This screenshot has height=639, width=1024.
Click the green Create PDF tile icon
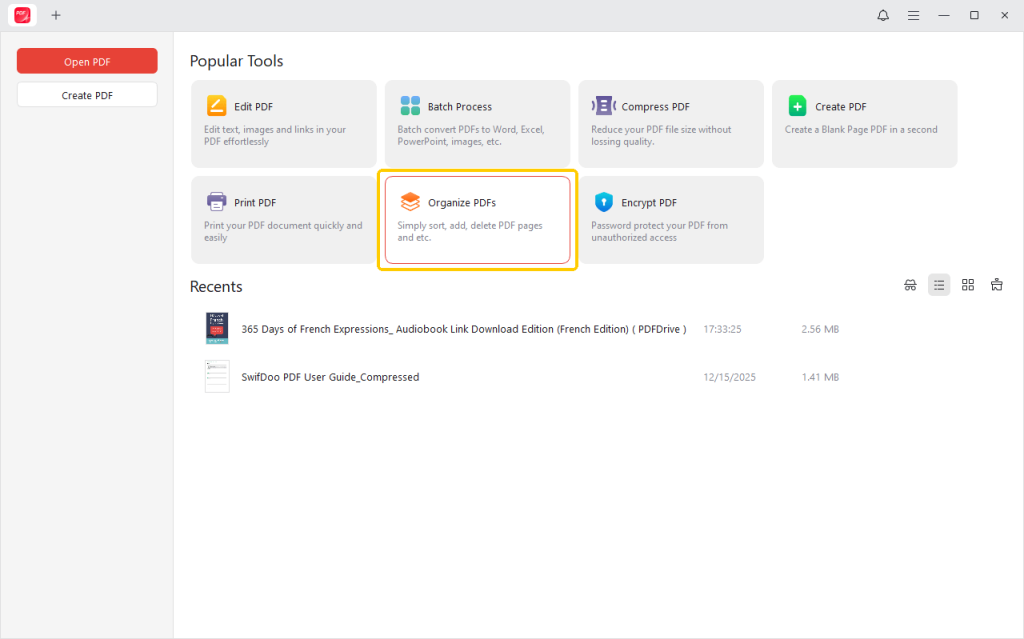[x=797, y=106]
